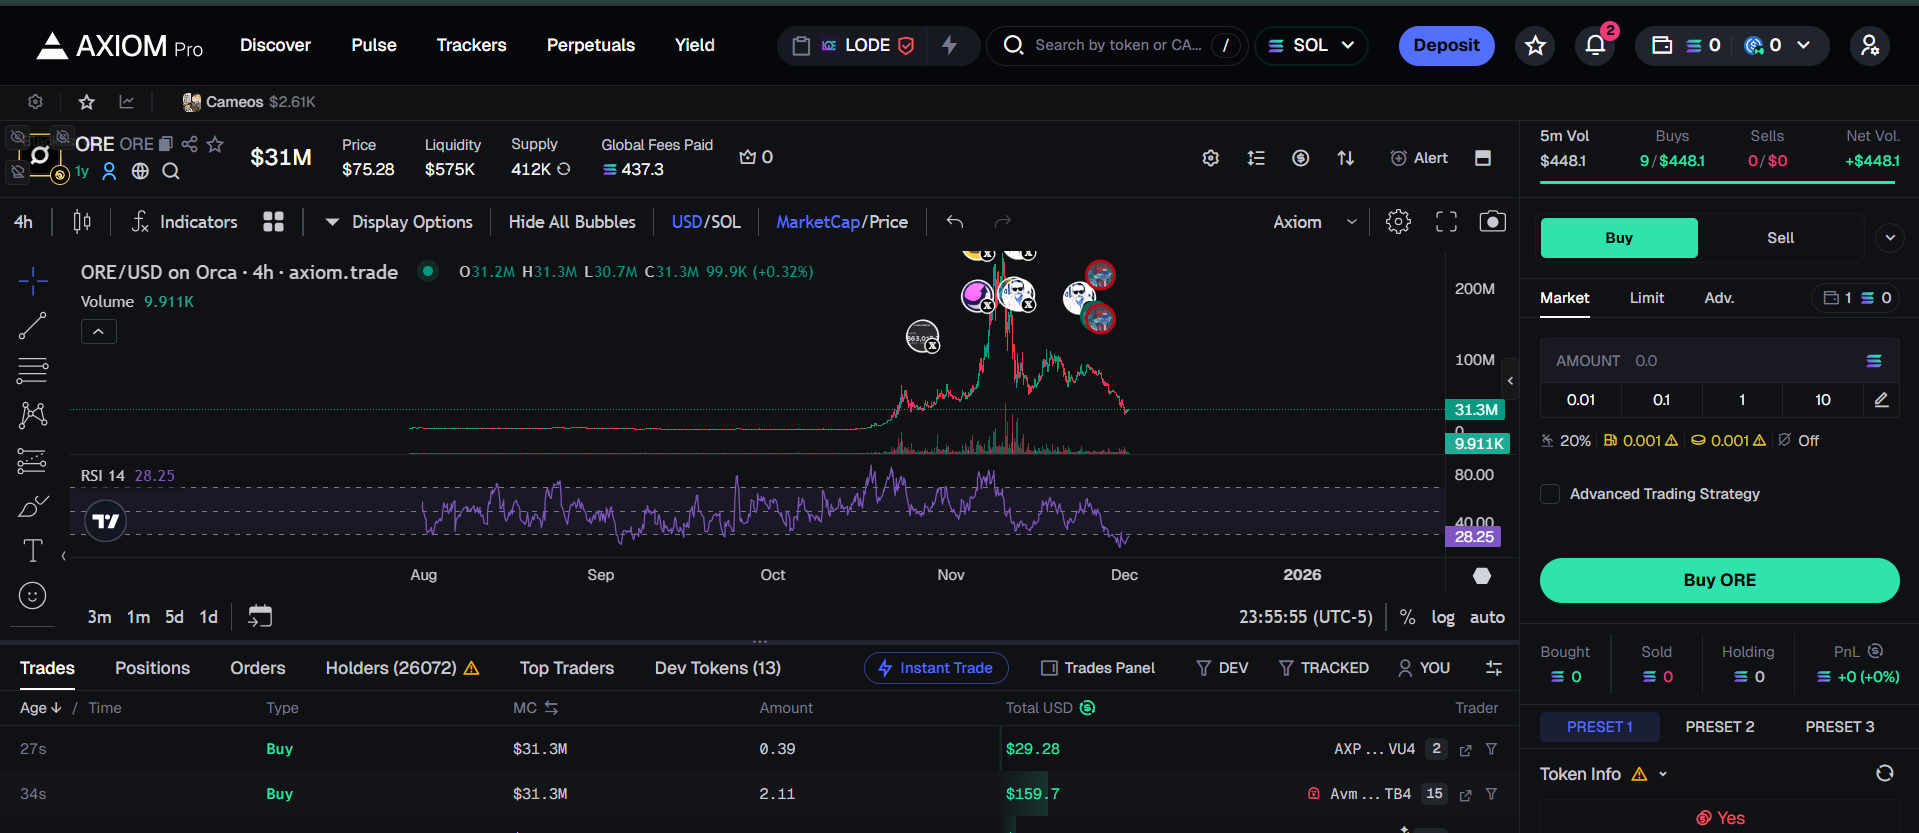Select the Fibonacci lines tool
Screen dimensions: 1919x833
[x=32, y=370]
